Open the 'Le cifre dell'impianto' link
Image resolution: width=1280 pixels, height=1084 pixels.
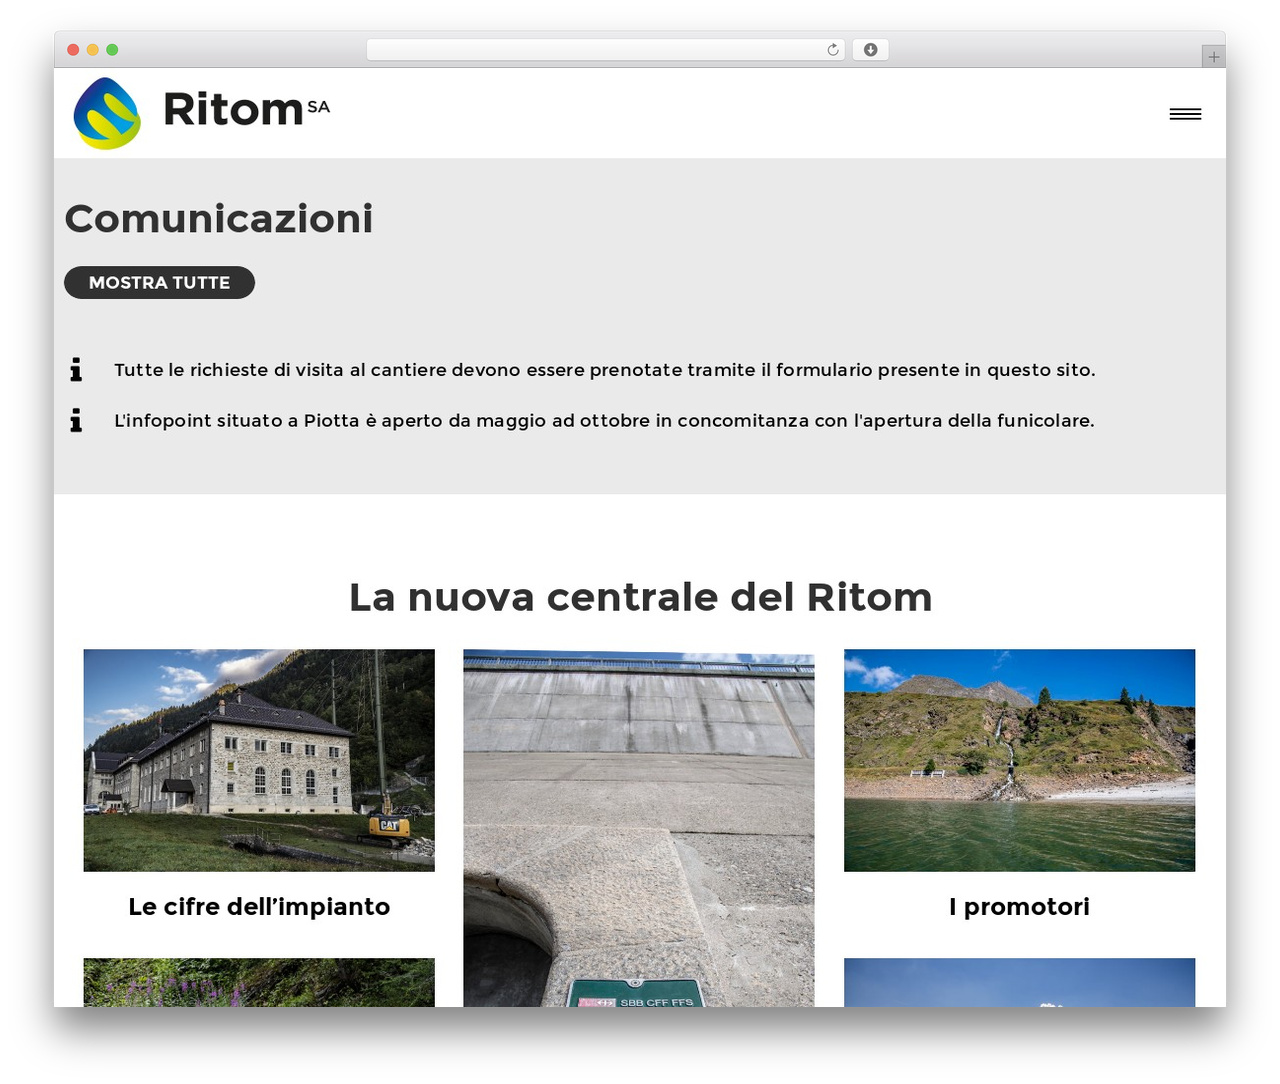(x=259, y=907)
